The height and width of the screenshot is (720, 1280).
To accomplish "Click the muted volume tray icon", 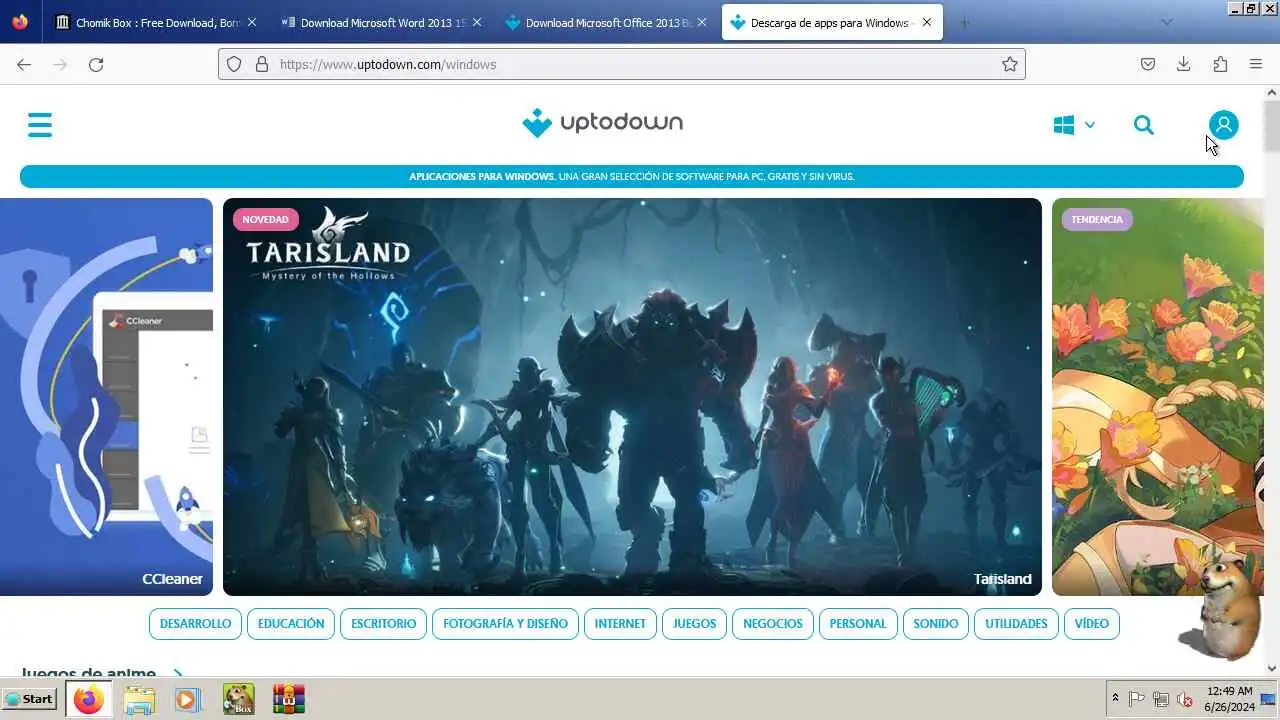I will coord(1185,699).
